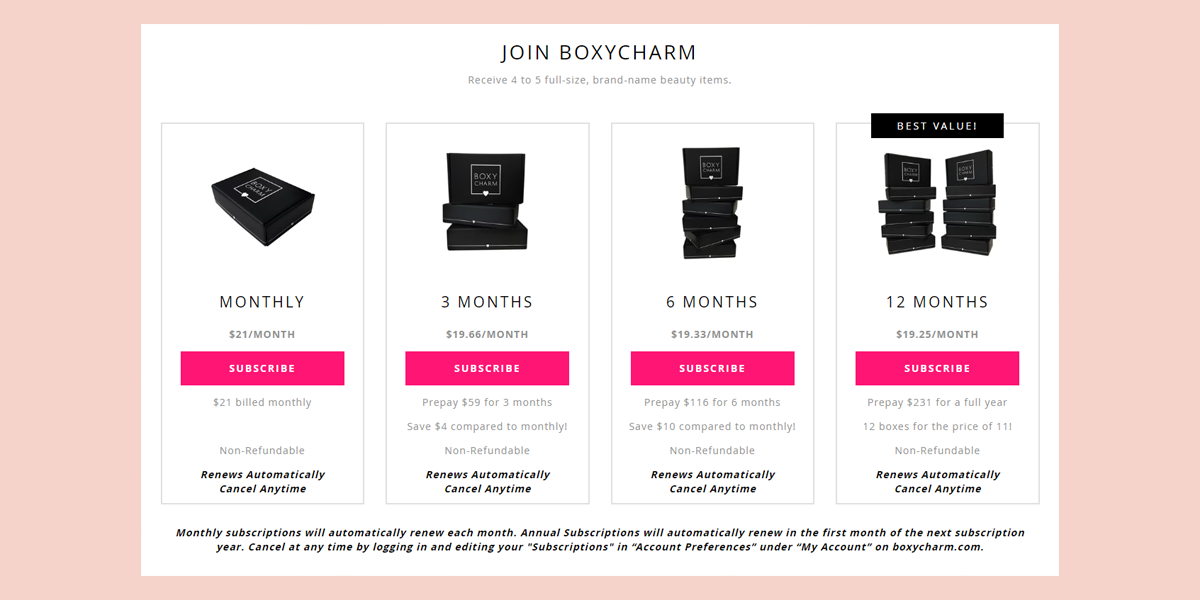This screenshot has width=1200, height=600.
Task: Click 'Prepay $59 for 3 months' text
Action: pyautogui.click(x=487, y=403)
